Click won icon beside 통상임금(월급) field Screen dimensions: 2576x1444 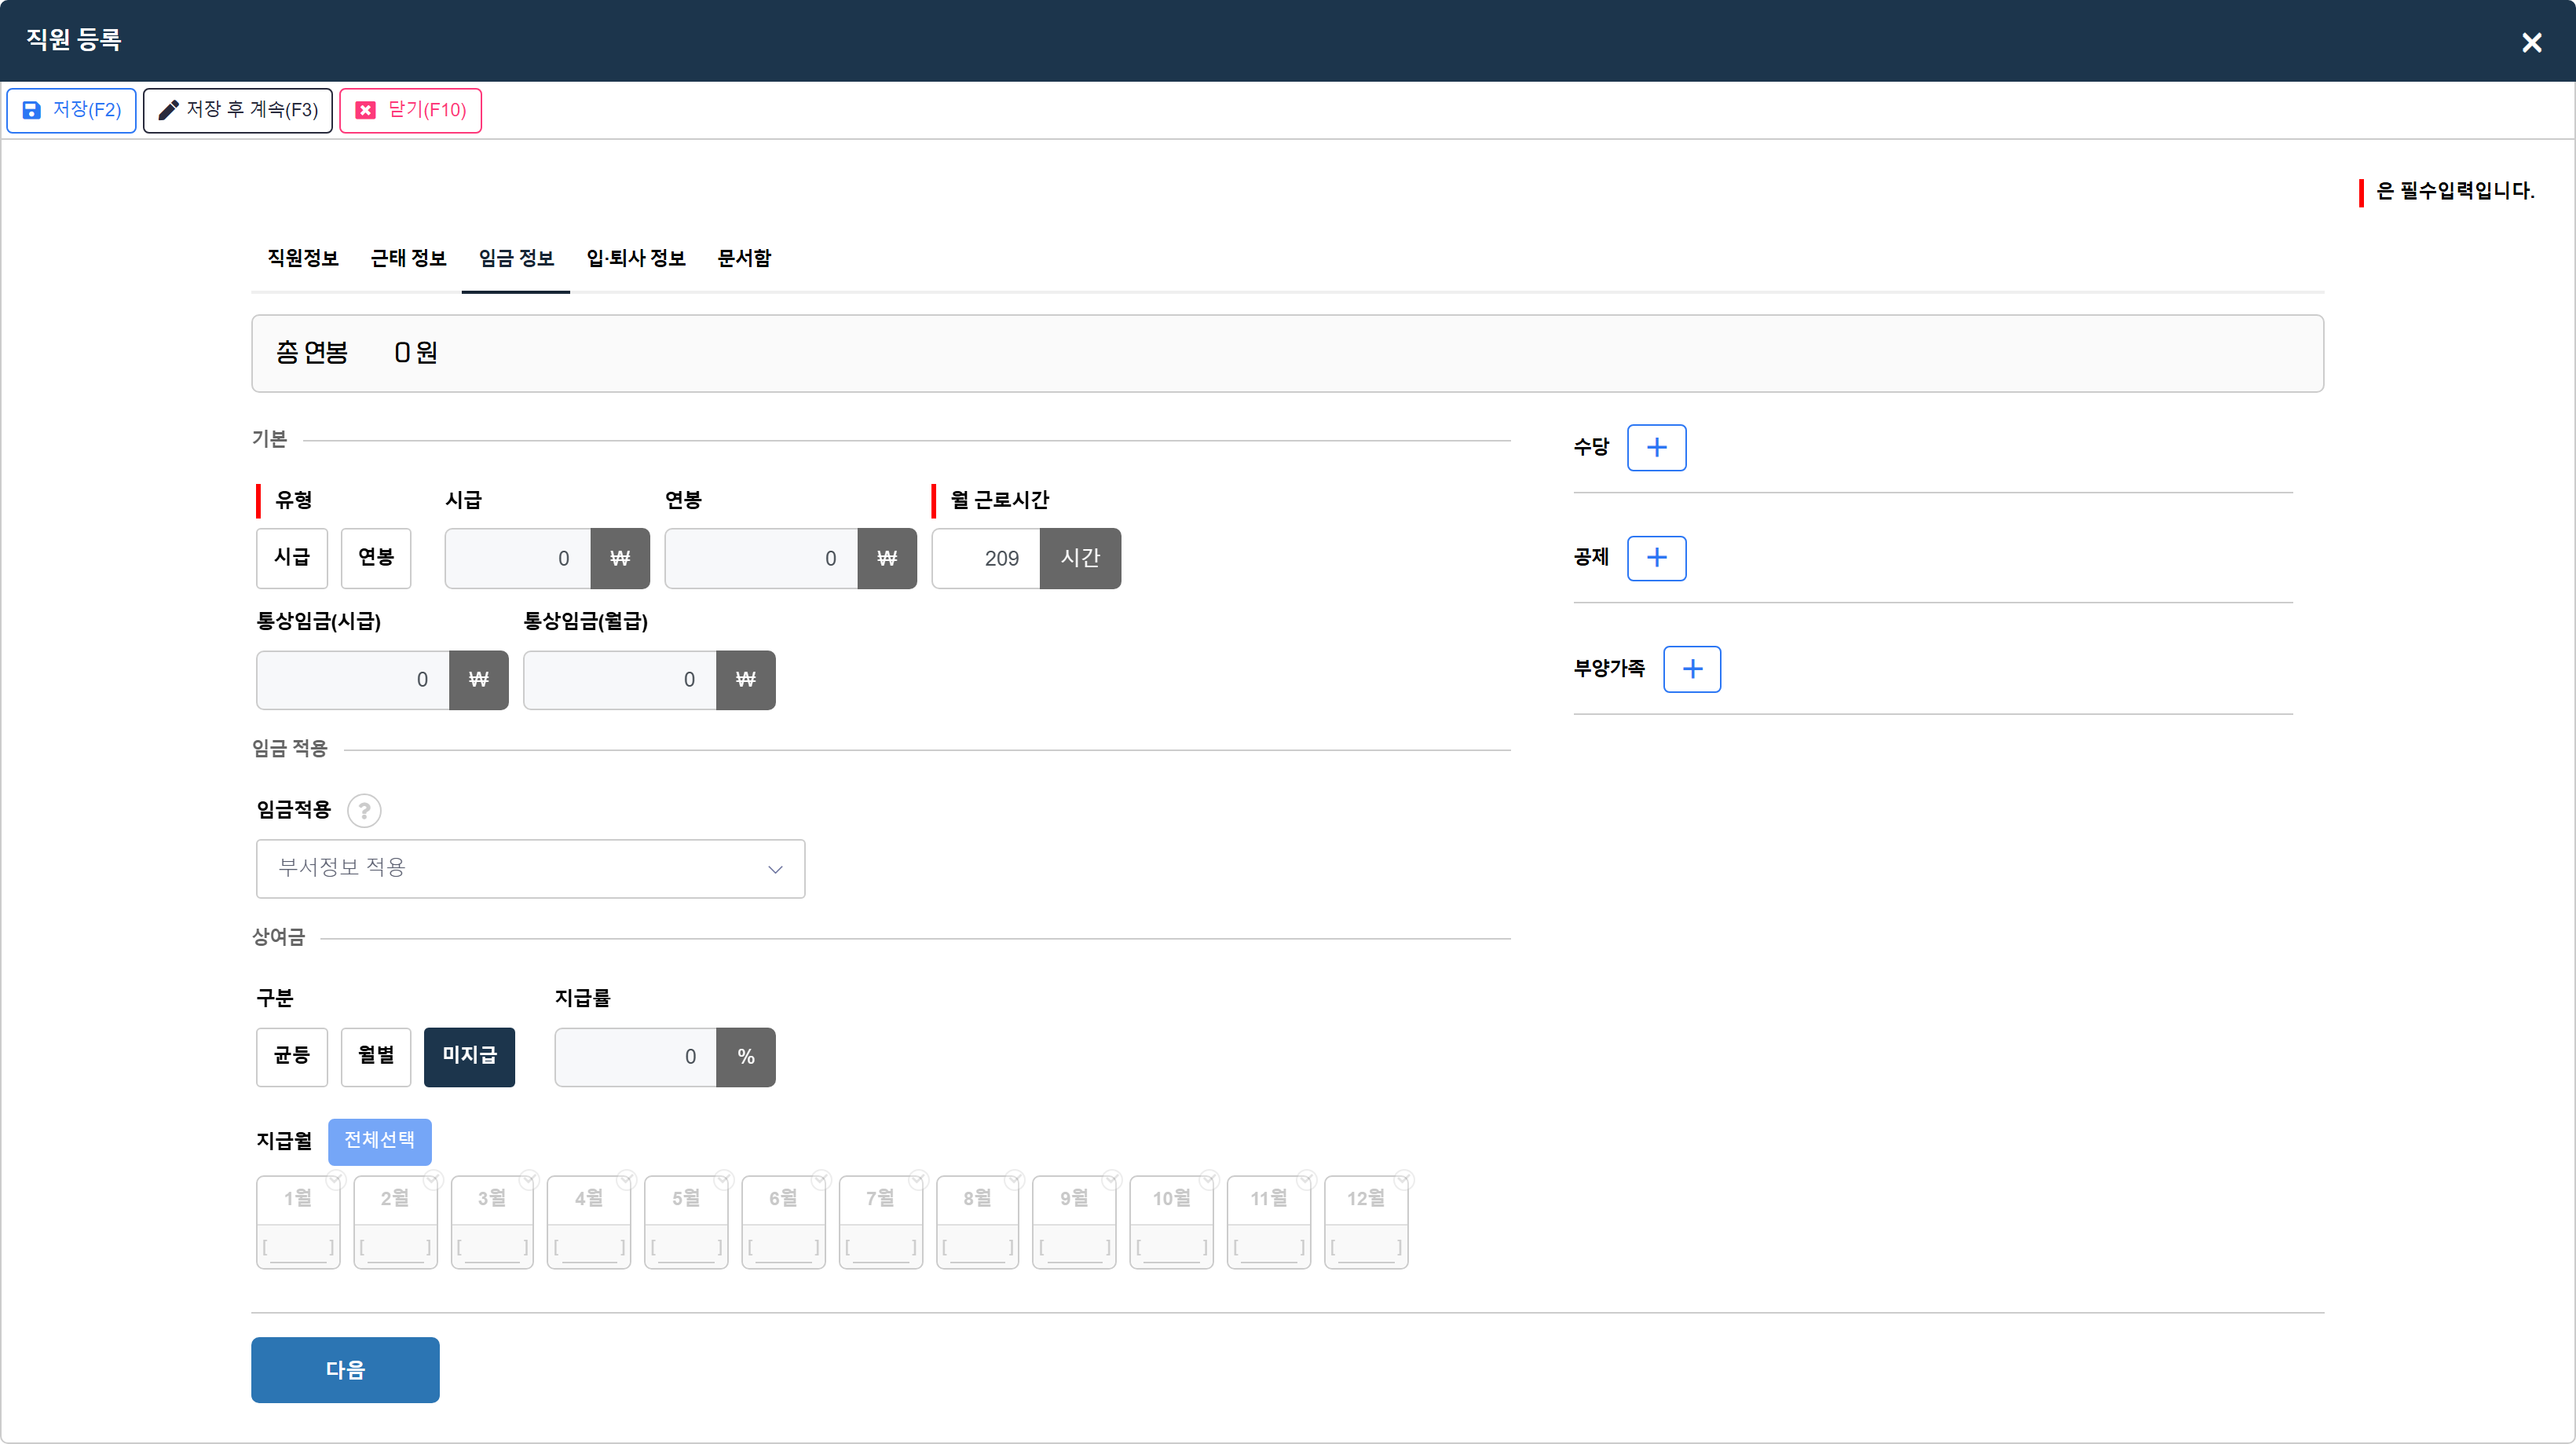(x=746, y=680)
